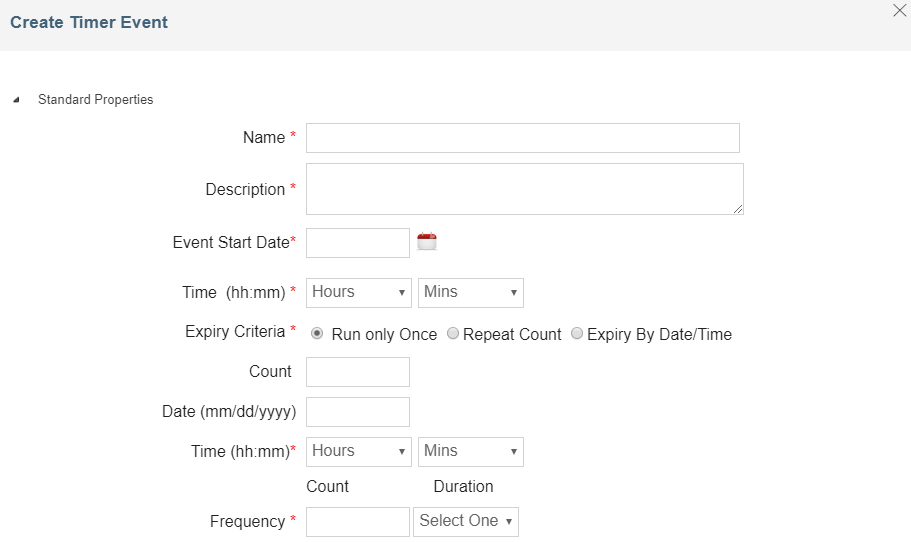
Task: Select the Repeat Count radio button
Action: click(453, 334)
